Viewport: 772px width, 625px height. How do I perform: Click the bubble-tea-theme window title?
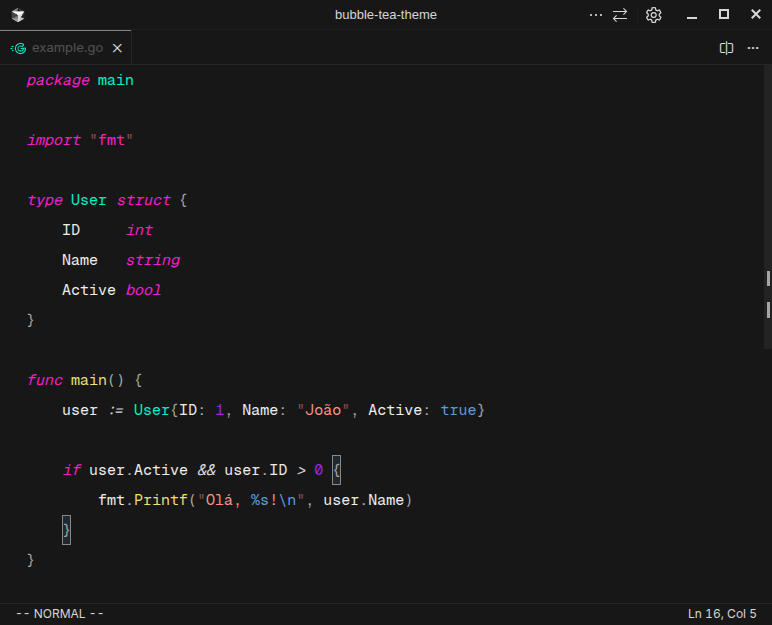pyautogui.click(x=386, y=15)
